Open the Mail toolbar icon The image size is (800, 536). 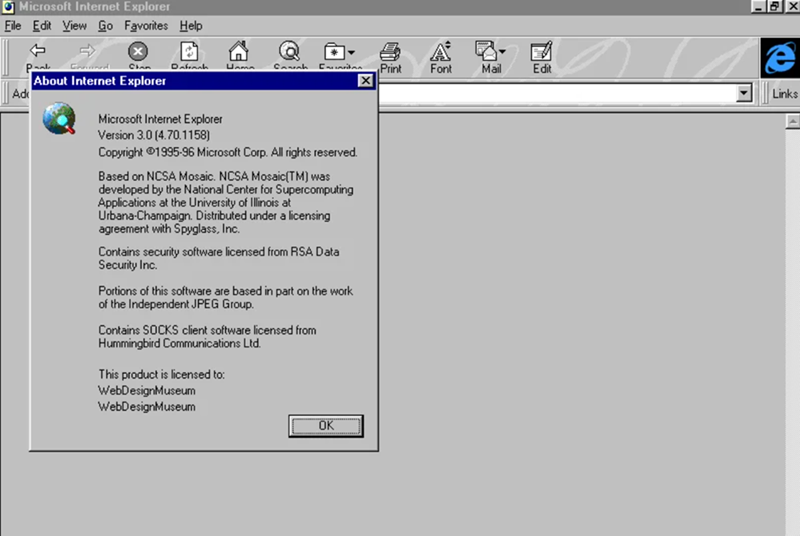click(x=486, y=51)
